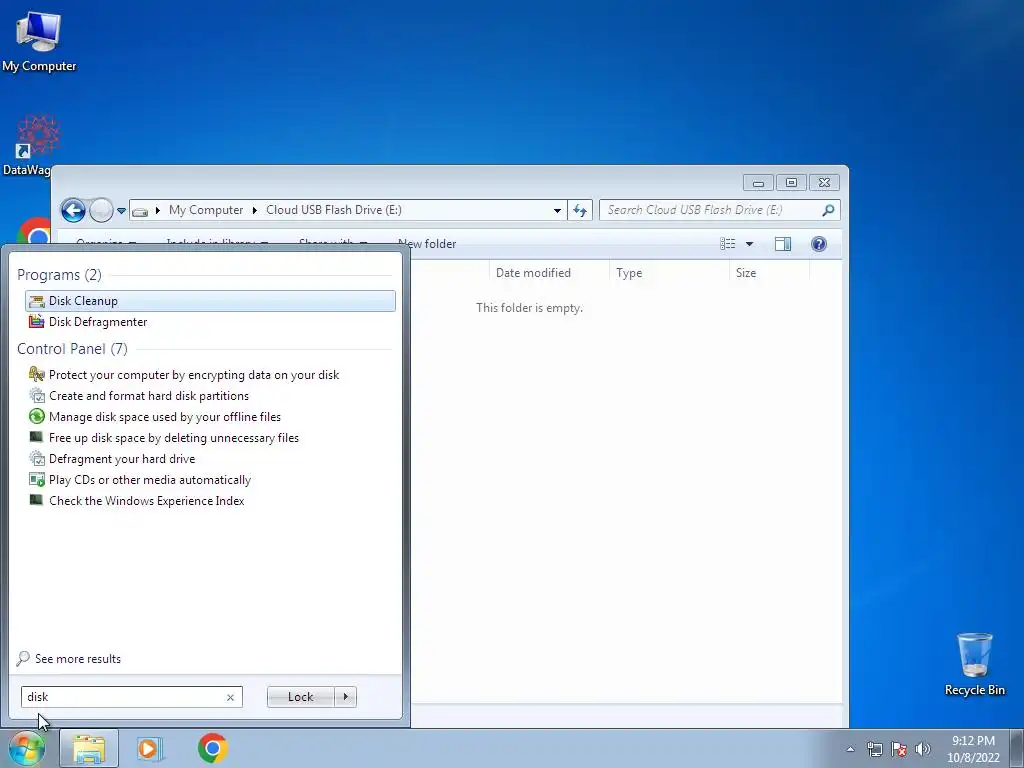The height and width of the screenshot is (768, 1024).
Task: Clear the Start menu search box with X
Action: click(x=231, y=697)
